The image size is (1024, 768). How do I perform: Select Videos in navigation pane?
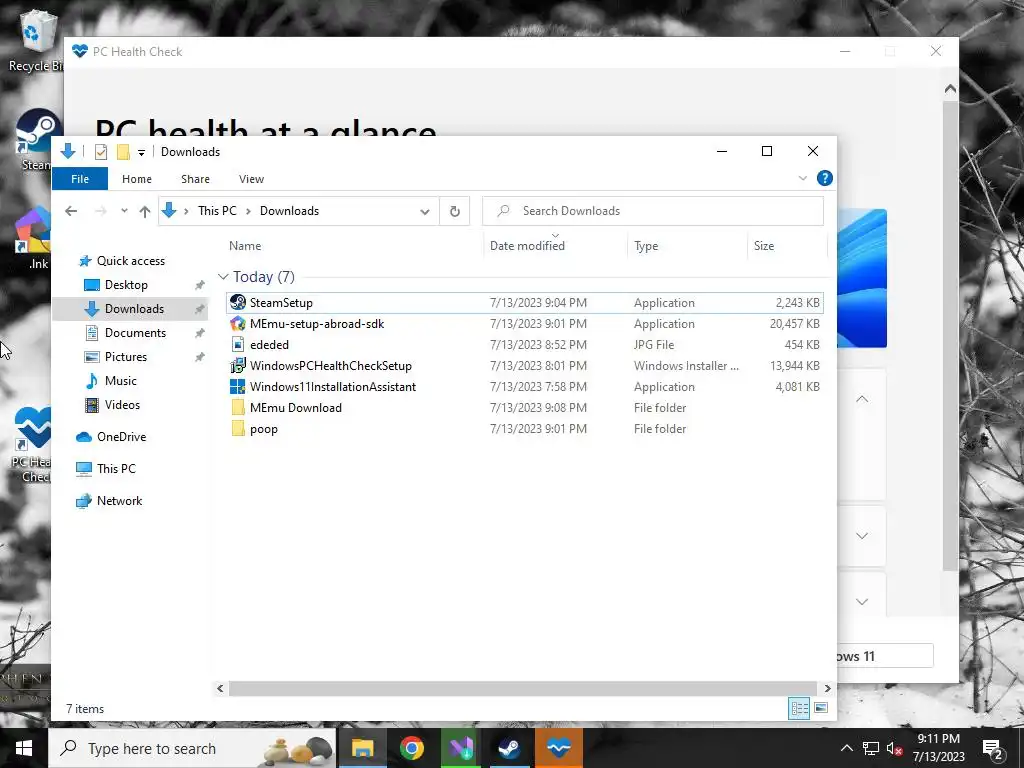(122, 405)
